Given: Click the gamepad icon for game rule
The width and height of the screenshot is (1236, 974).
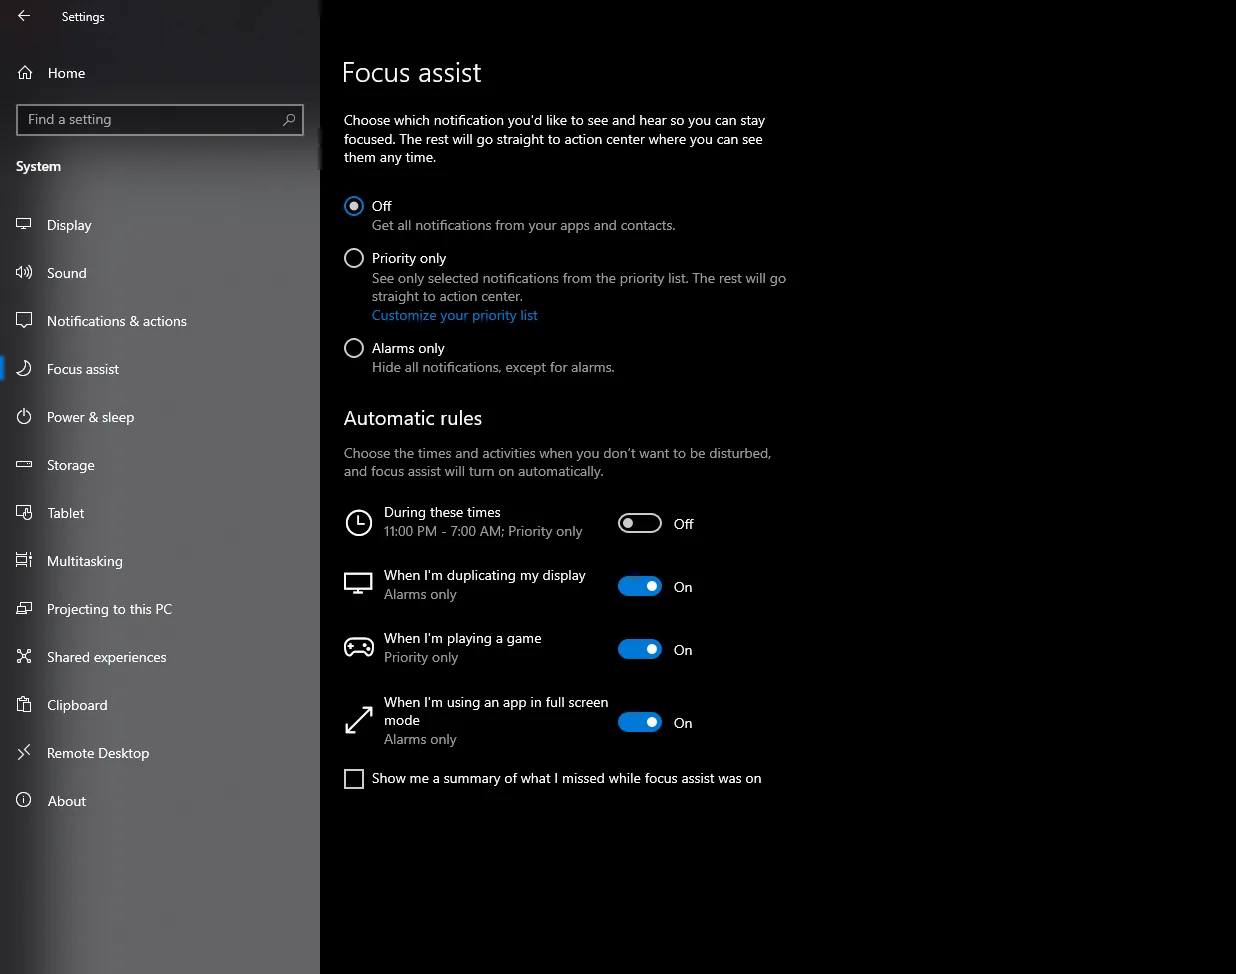Looking at the screenshot, I should point(358,648).
